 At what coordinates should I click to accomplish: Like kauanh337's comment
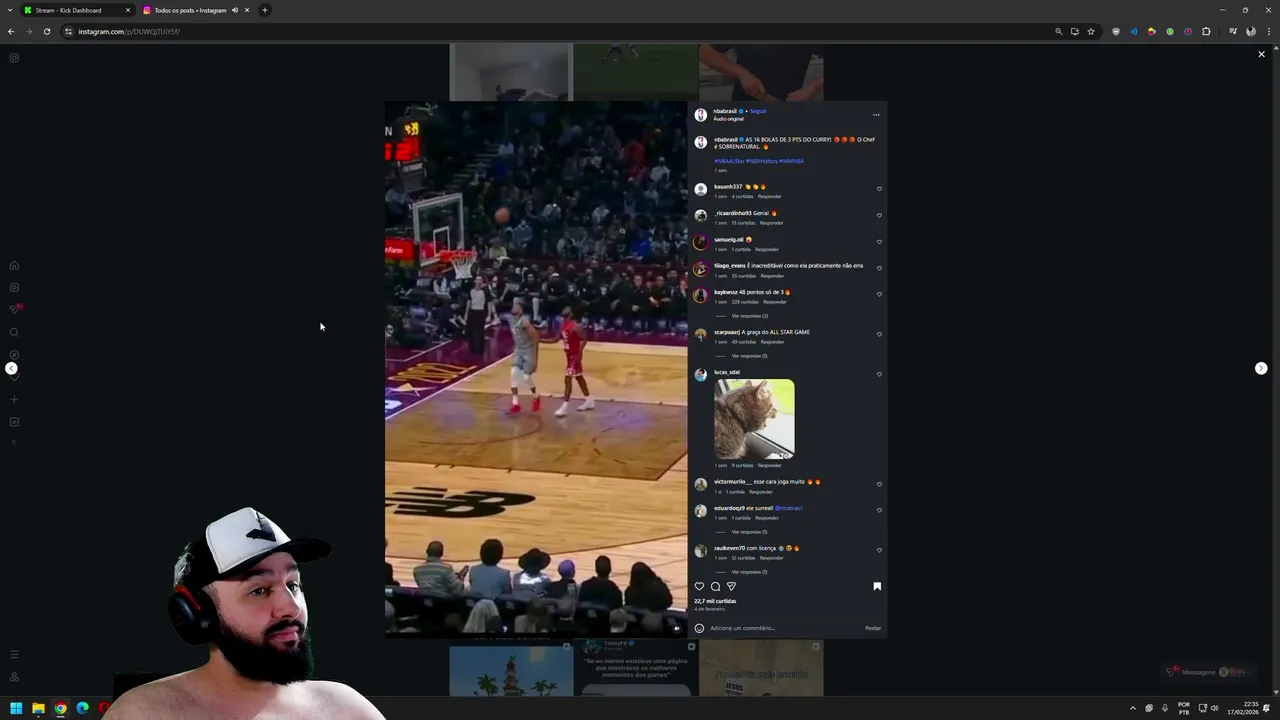[x=879, y=189]
